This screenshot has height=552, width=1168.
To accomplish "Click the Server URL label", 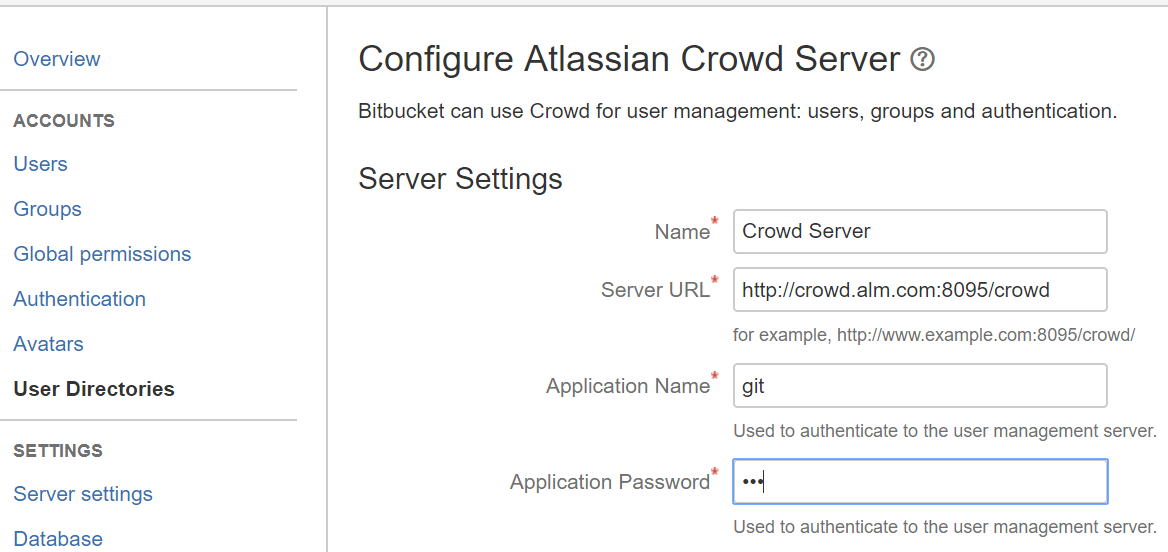I will (x=655, y=290).
